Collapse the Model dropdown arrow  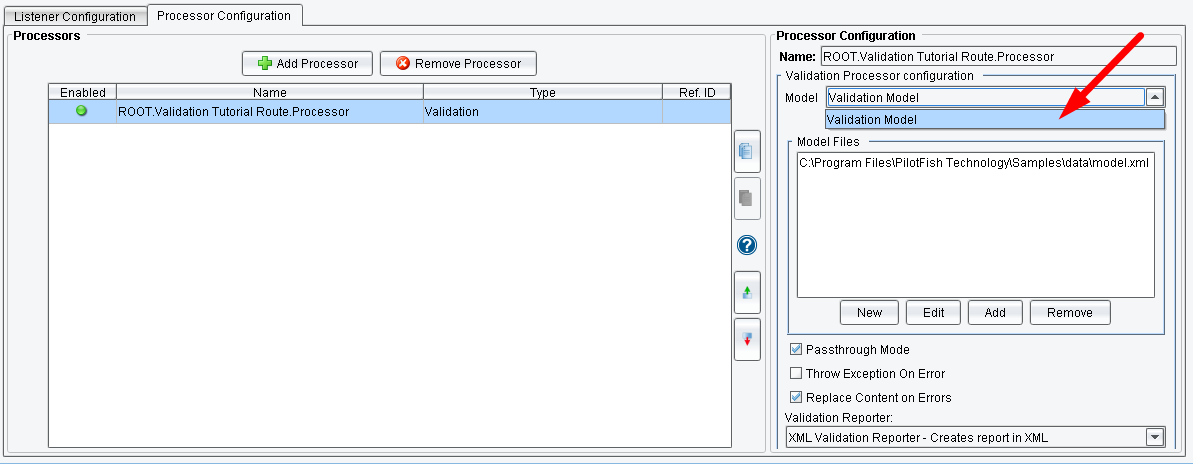pos(1155,97)
